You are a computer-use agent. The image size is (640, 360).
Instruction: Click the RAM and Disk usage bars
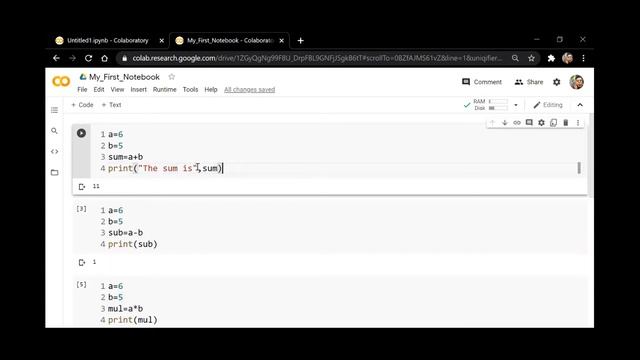490,105
